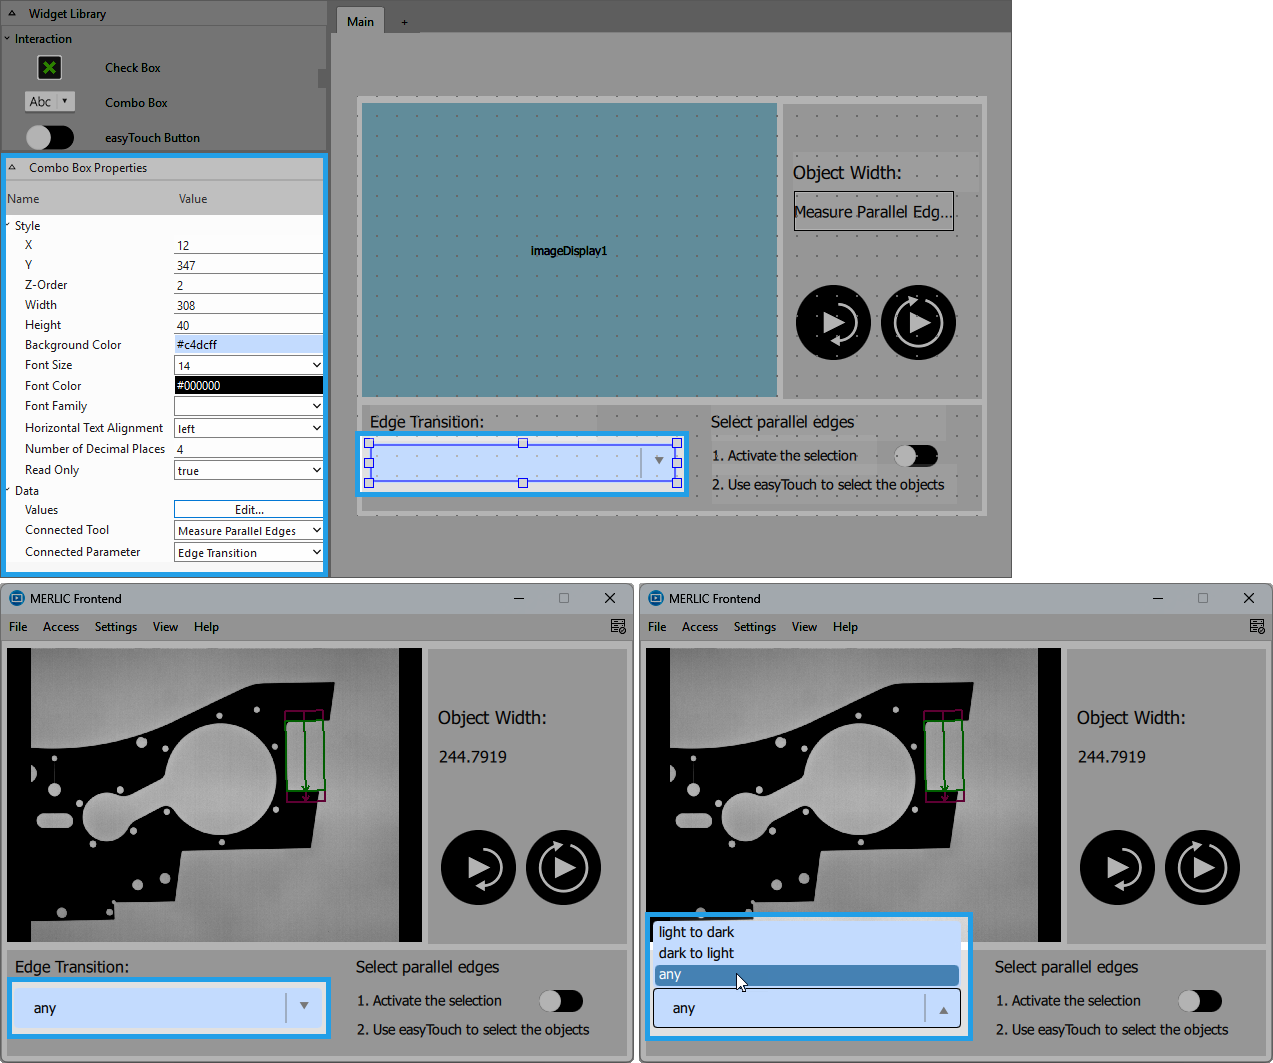Pick the easyTouch Button widget icon

49,137
